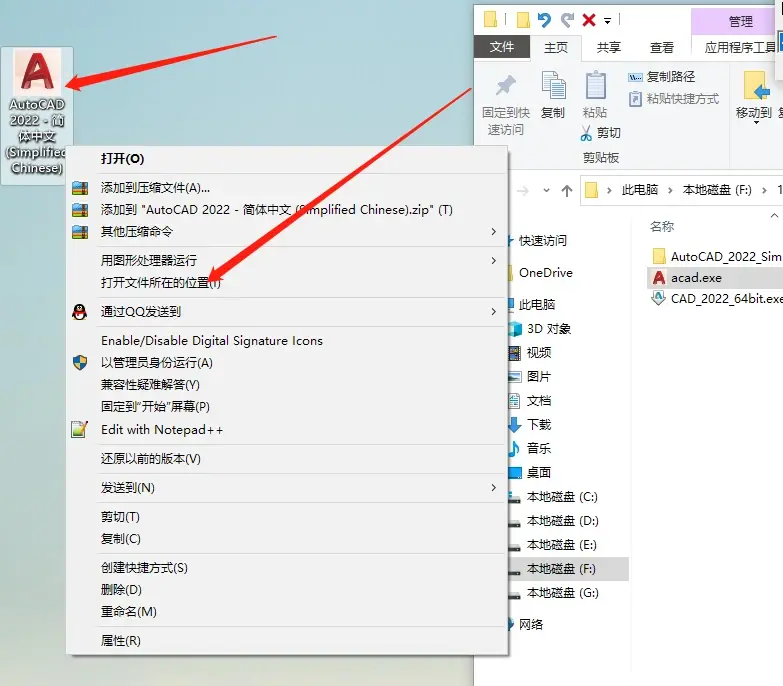Choose 添加到压缩文件(A)... menu entry
Viewport: 783px width, 686px height.
pyautogui.click(x=287, y=188)
